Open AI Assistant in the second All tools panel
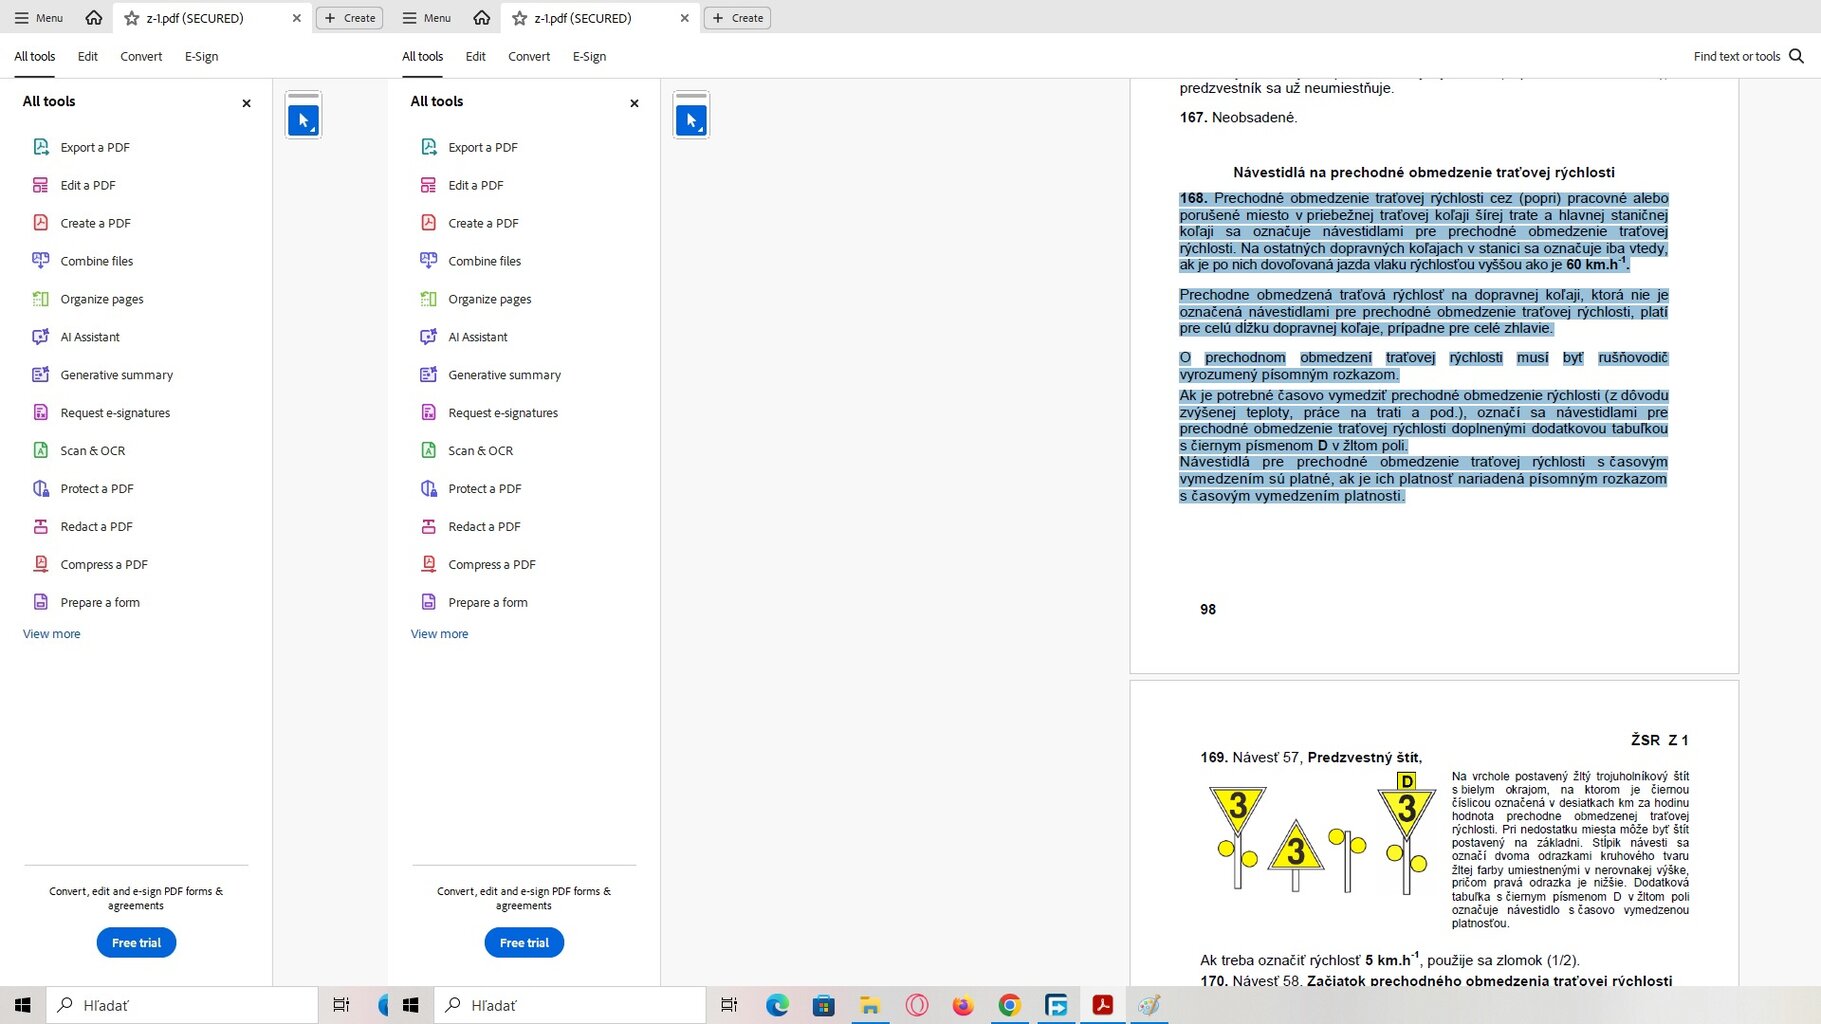 [x=477, y=337]
